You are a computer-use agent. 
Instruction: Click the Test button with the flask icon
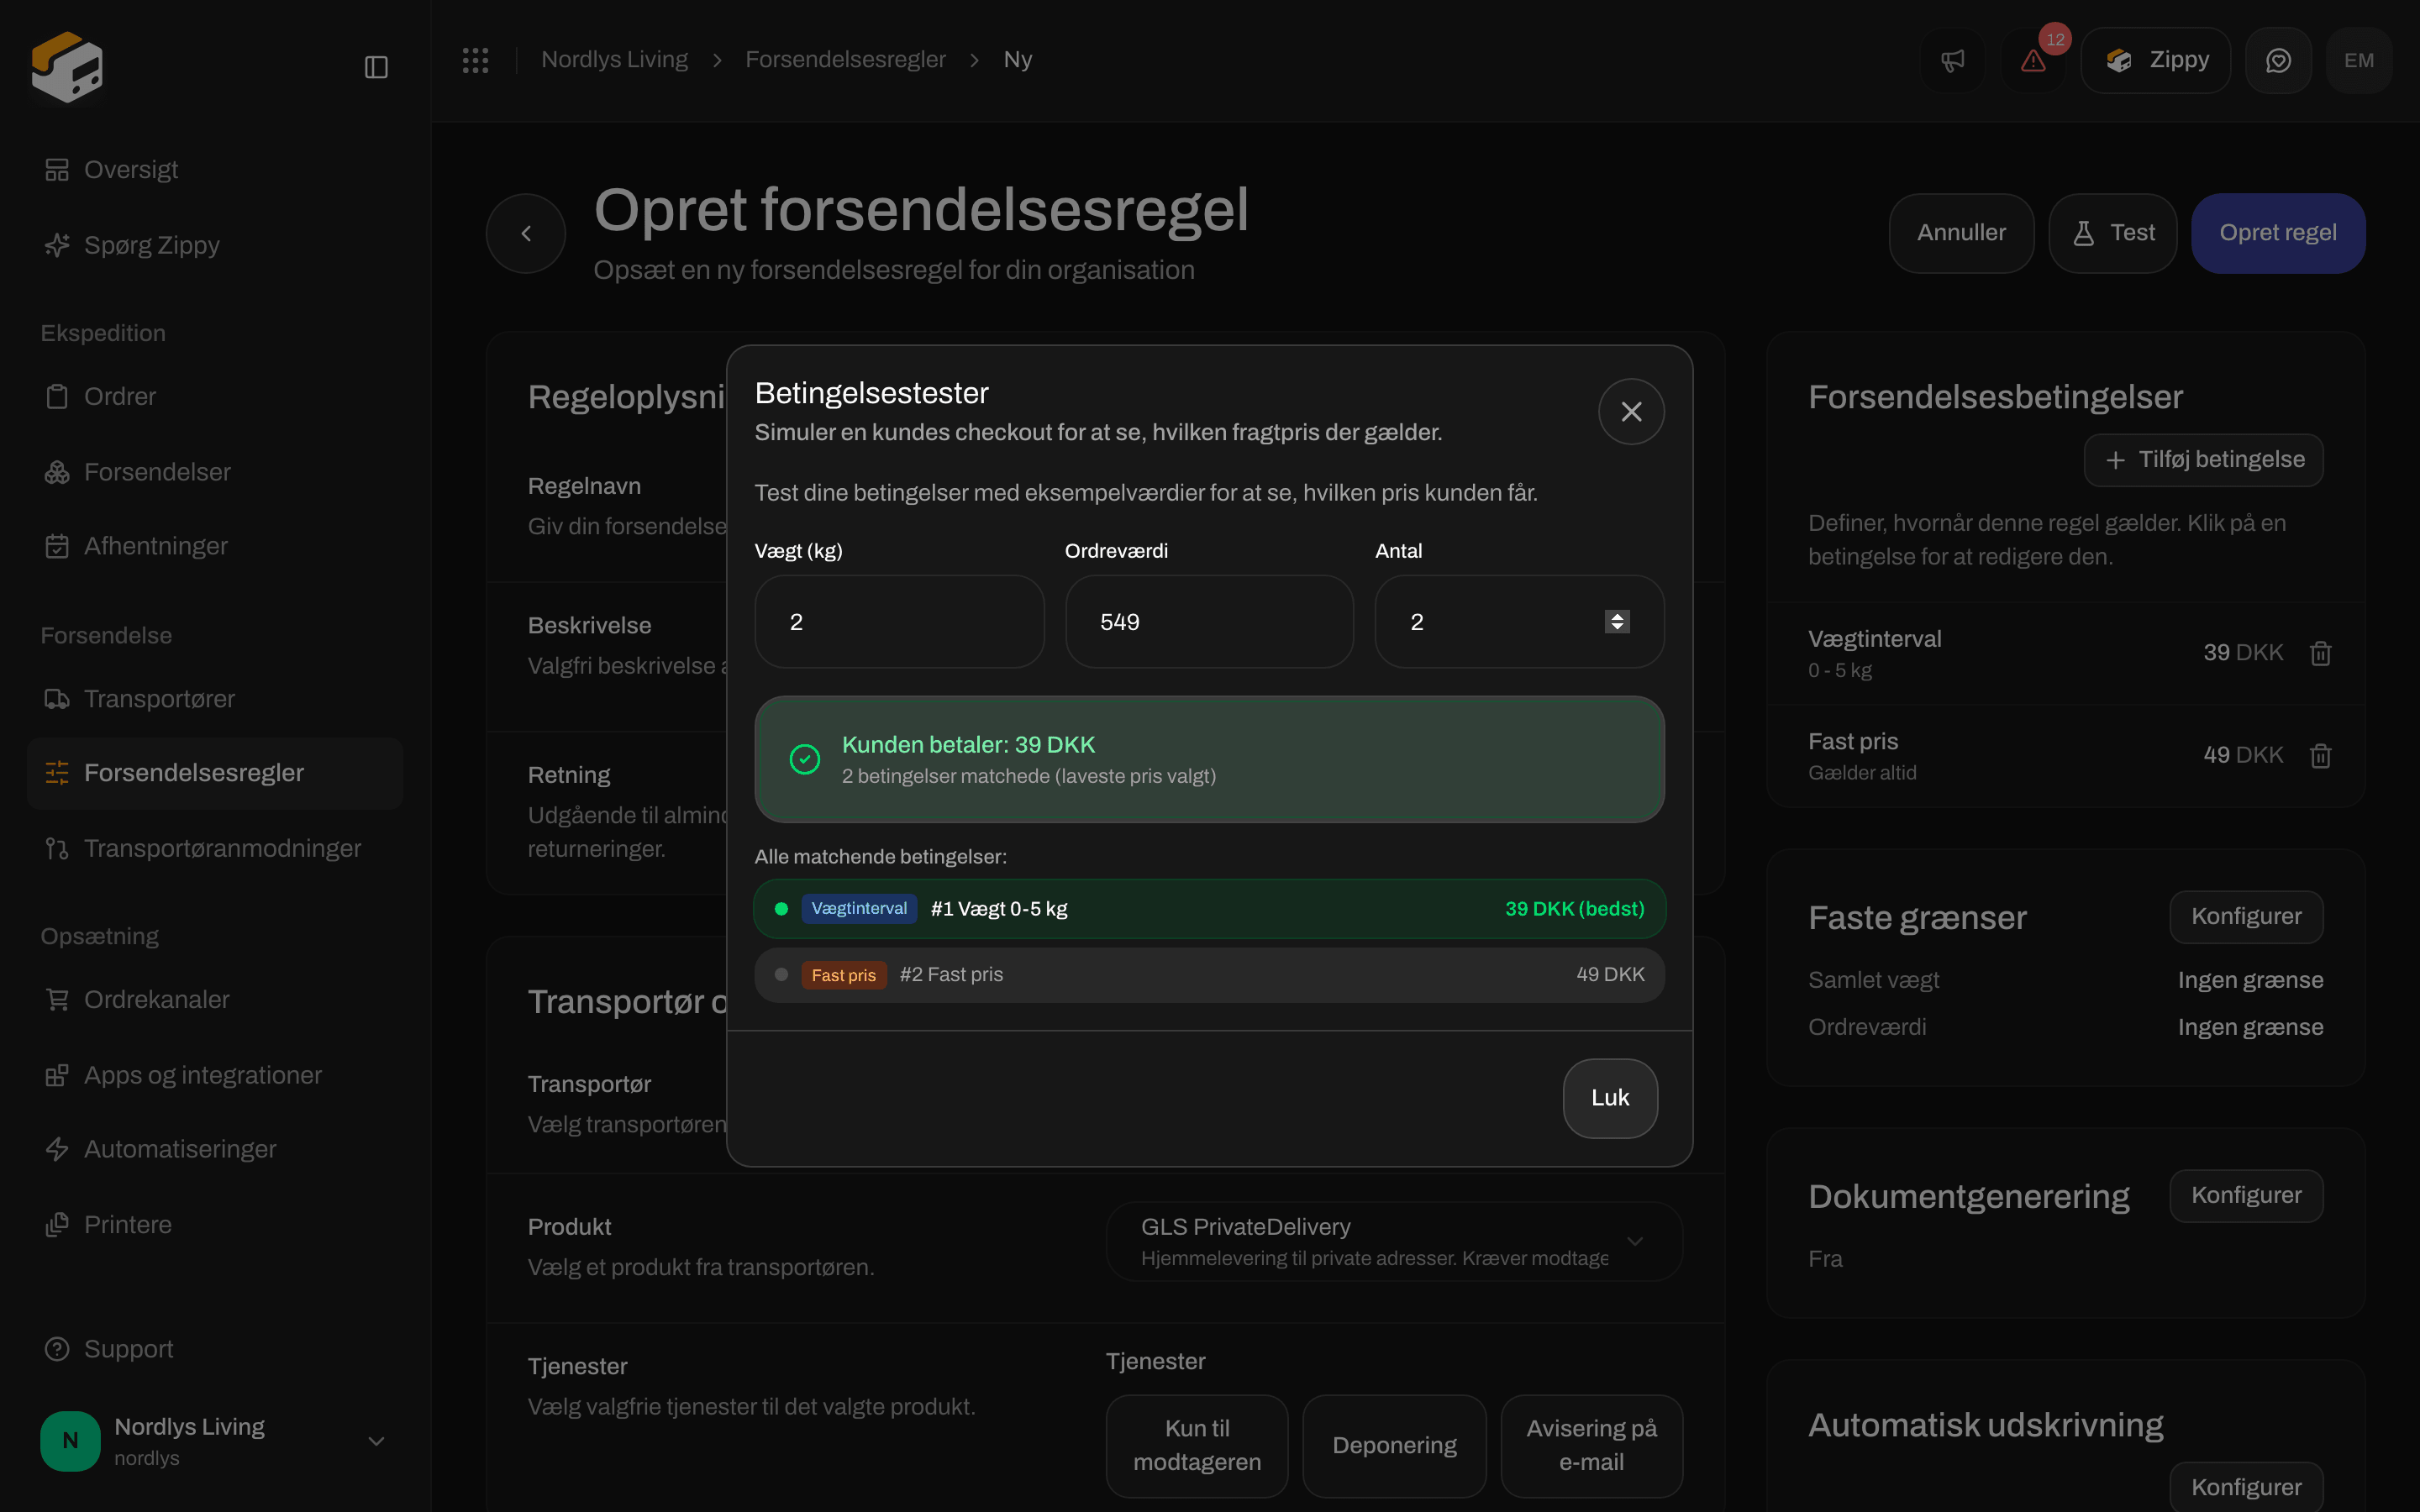[x=2113, y=233]
